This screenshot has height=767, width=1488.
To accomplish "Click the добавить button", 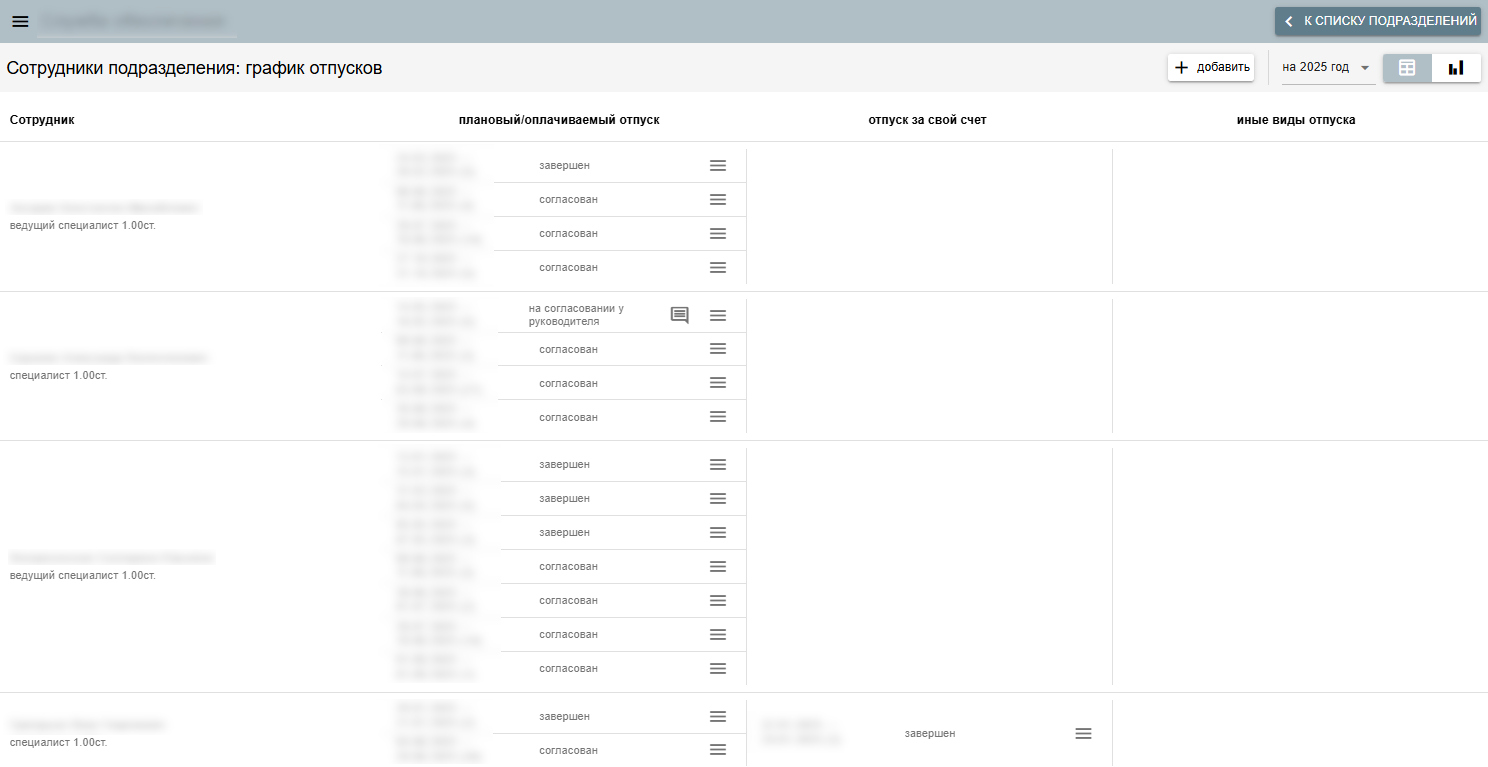I will pyautogui.click(x=1211, y=67).
